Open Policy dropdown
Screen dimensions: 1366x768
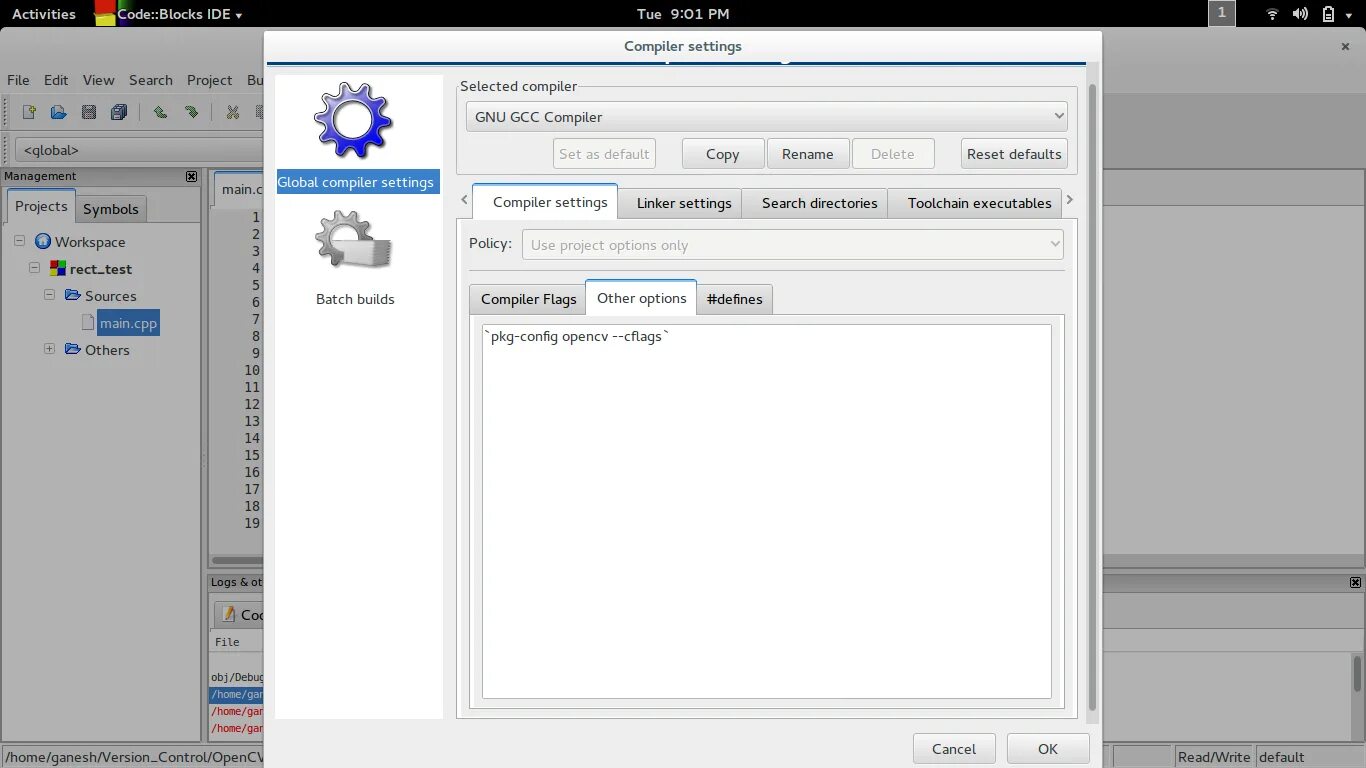(x=792, y=244)
